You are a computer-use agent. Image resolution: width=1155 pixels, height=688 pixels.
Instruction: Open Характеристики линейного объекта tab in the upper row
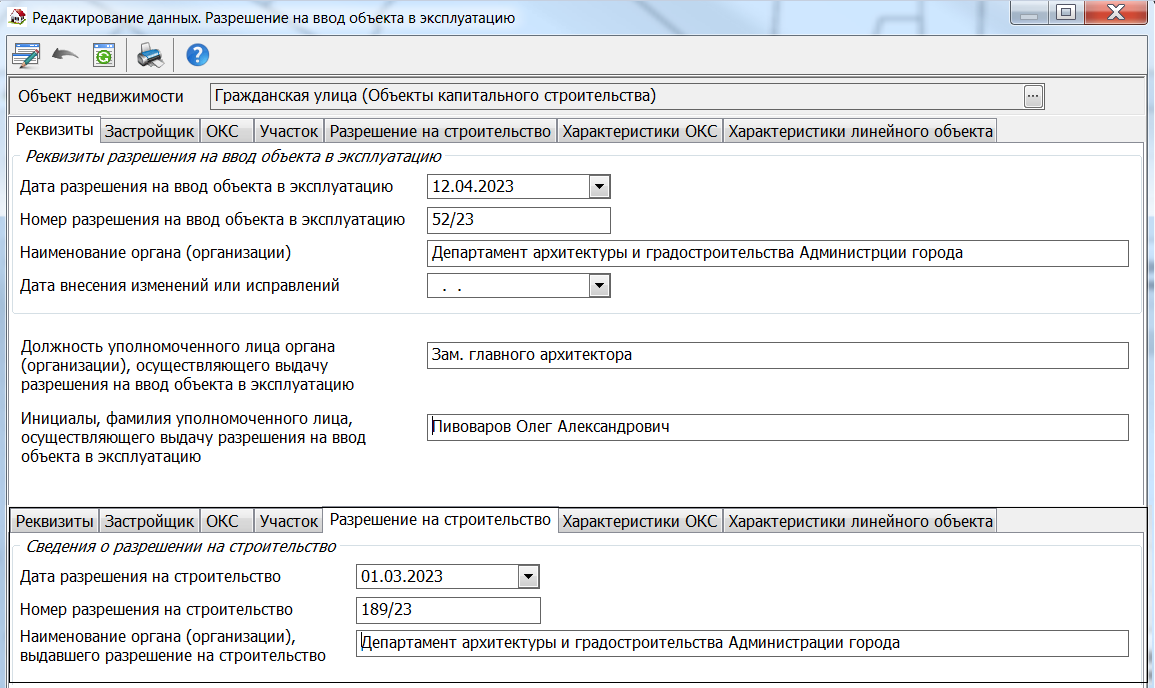860,131
